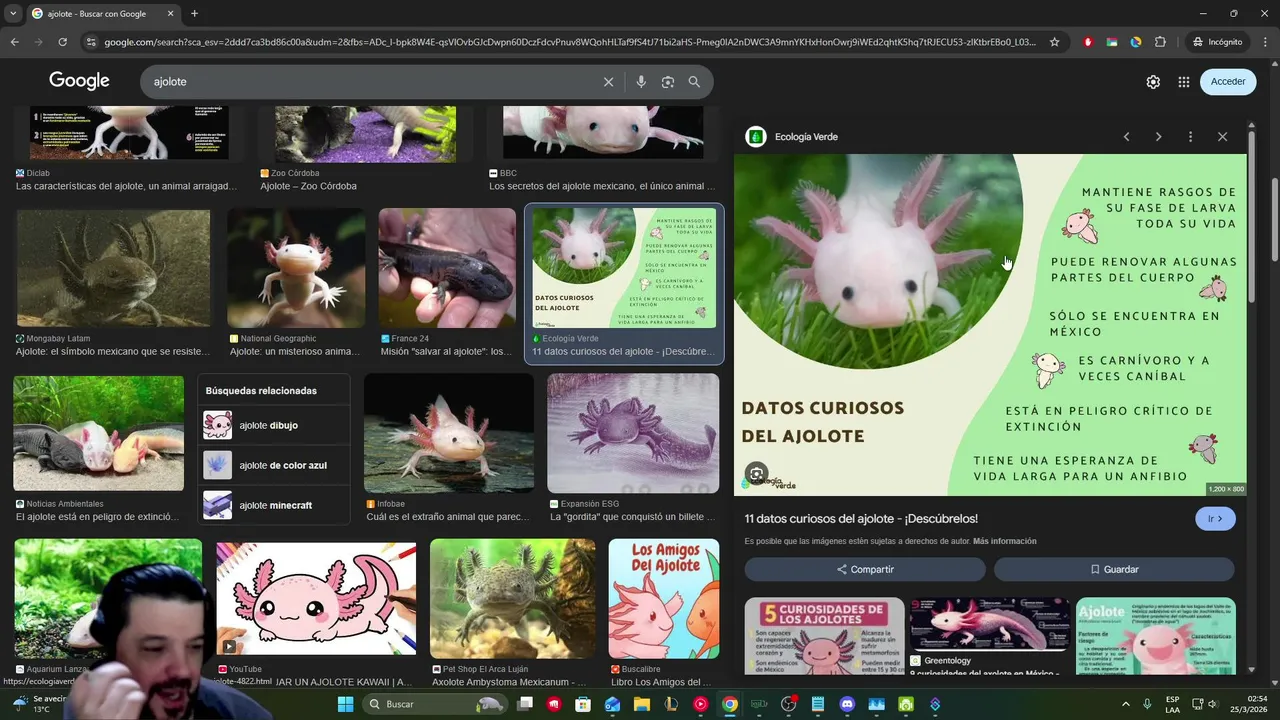Search inside image with Lens overlay icon

click(x=757, y=473)
